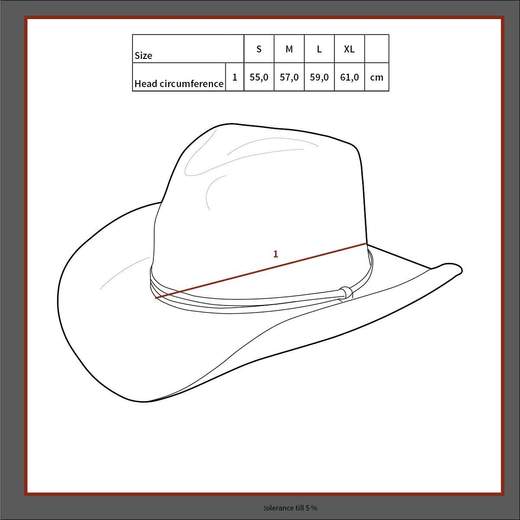
Task: Click the number 1 label above red line
Action: tap(275, 254)
